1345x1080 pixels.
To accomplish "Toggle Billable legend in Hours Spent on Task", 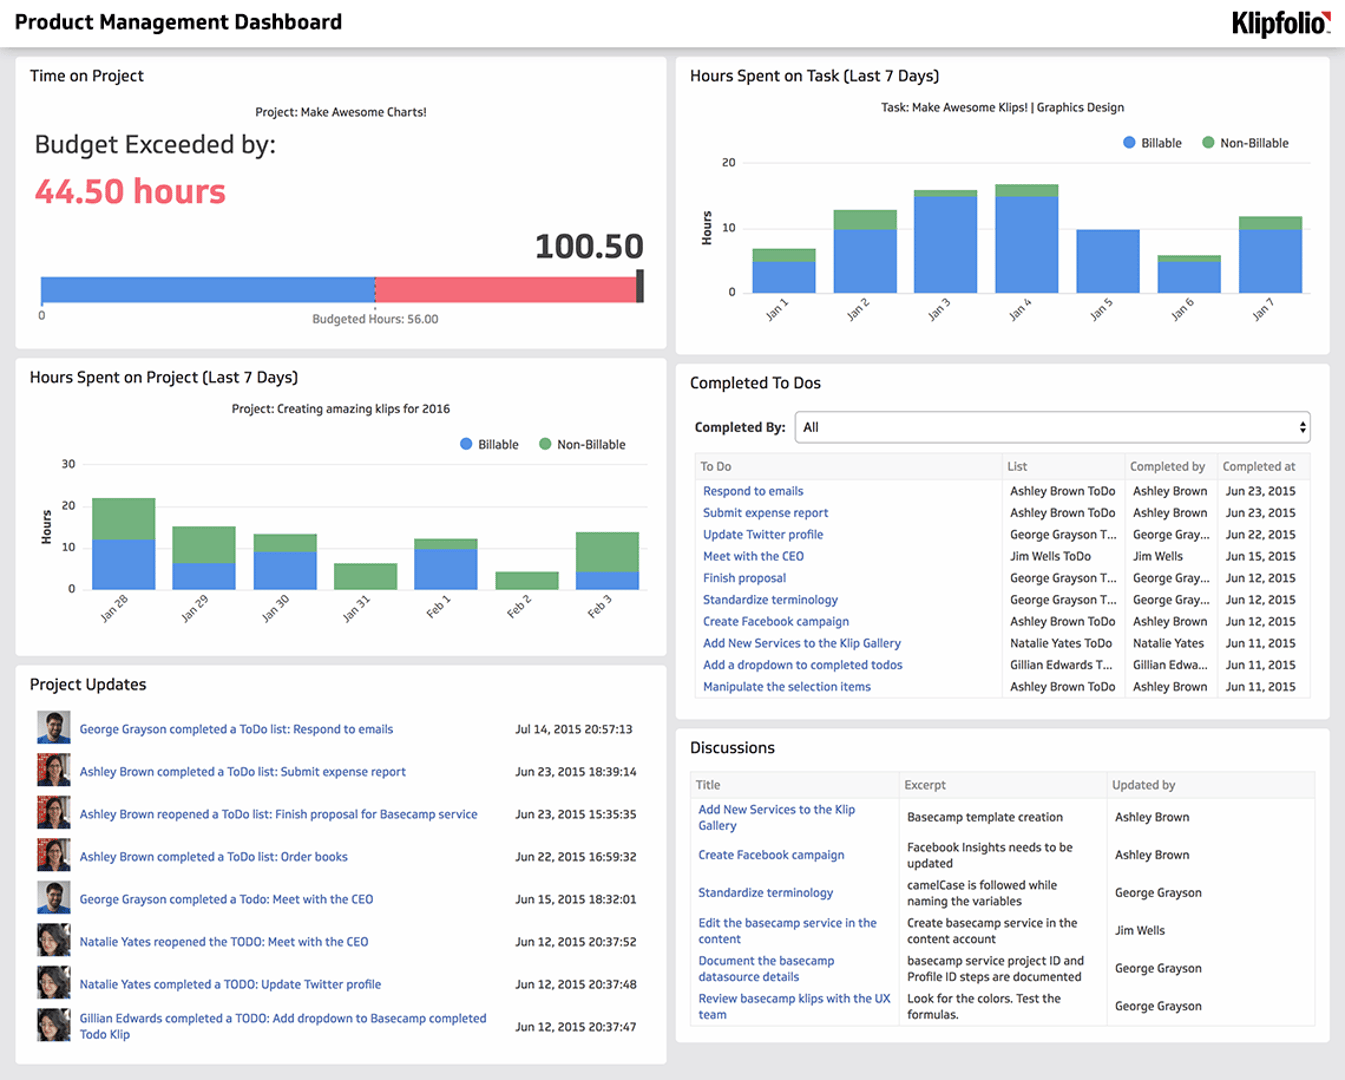I will pyautogui.click(x=1152, y=143).
